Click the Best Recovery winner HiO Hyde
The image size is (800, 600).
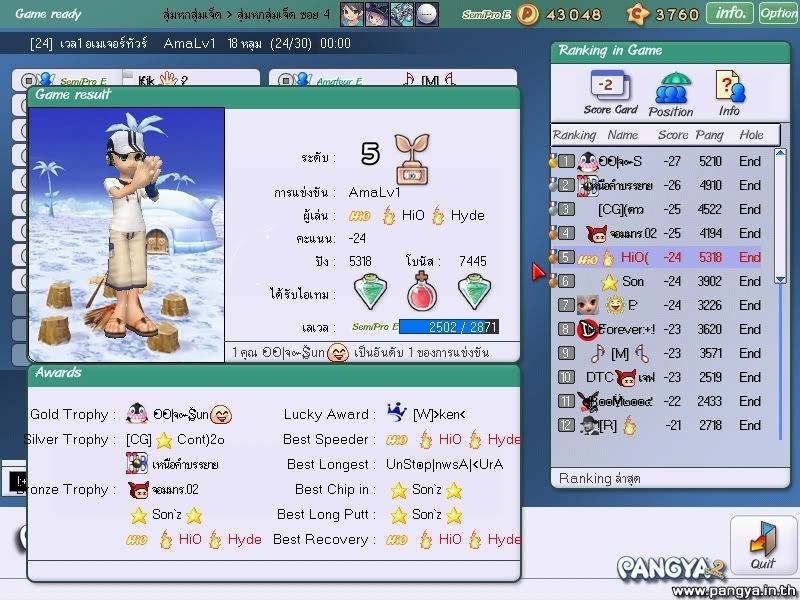point(454,540)
